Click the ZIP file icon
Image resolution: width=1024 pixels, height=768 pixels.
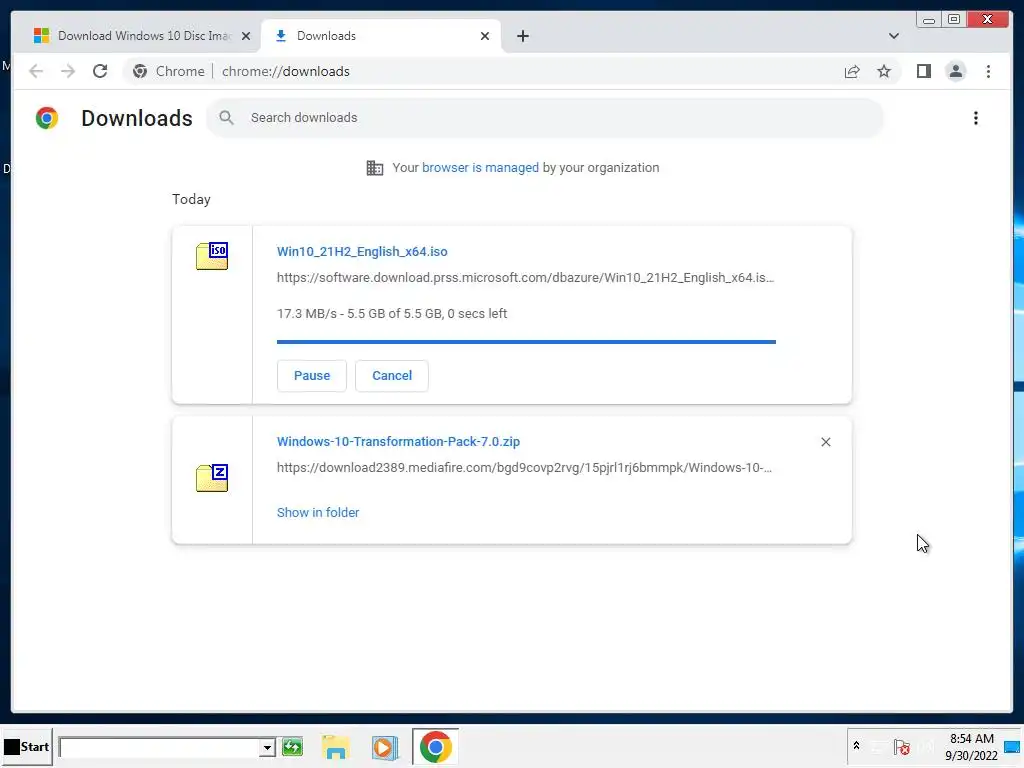point(212,478)
